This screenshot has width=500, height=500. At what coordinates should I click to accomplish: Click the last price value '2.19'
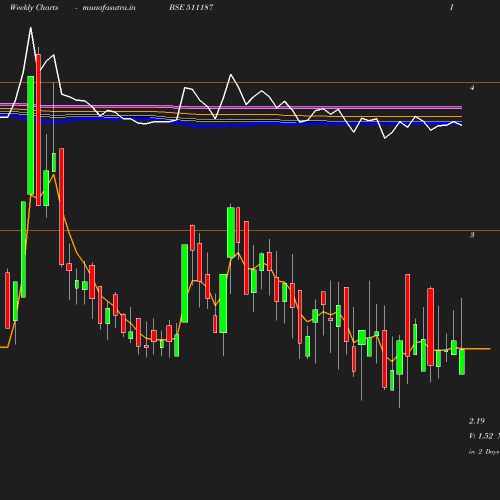pos(477,421)
